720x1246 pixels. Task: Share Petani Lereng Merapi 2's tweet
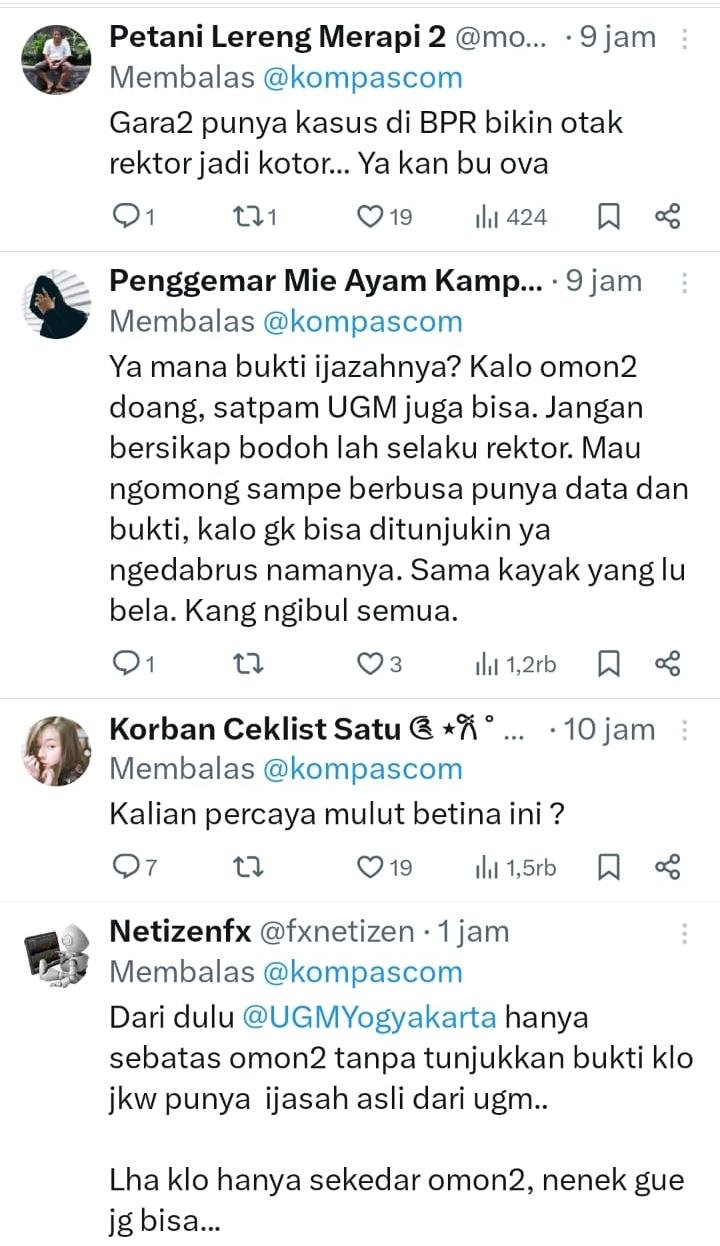coord(667,216)
